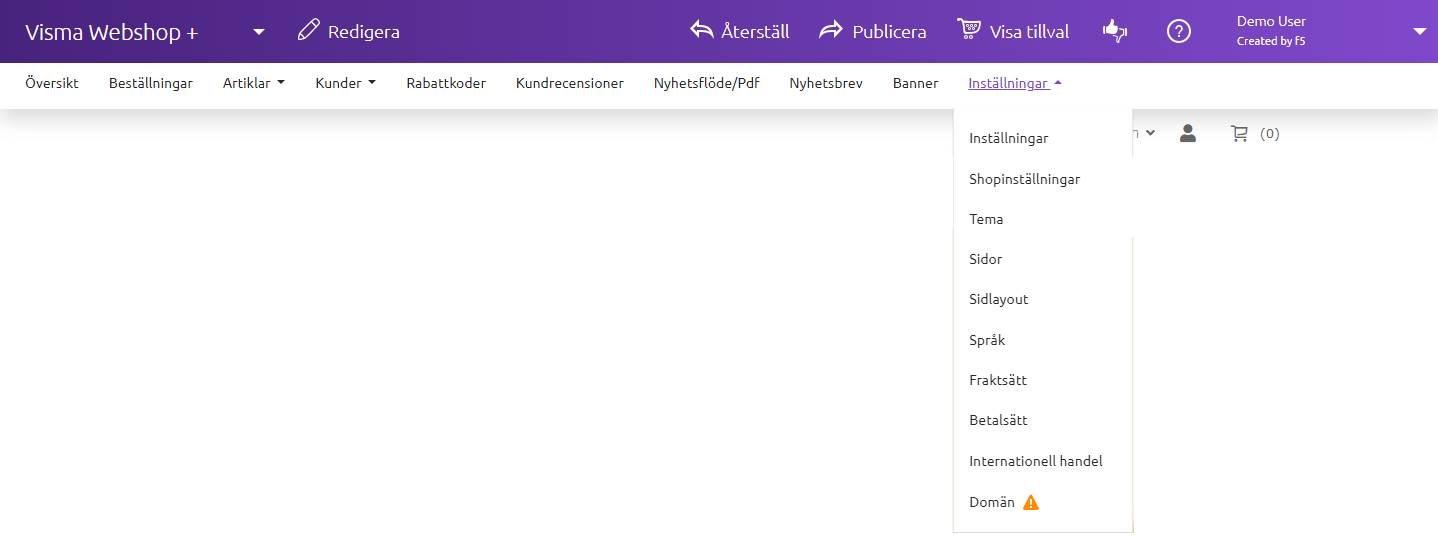Viewport: 1438px width, 538px height.
Task: Expand the Visma Webshop + dropdown arrow
Action: [259, 32]
